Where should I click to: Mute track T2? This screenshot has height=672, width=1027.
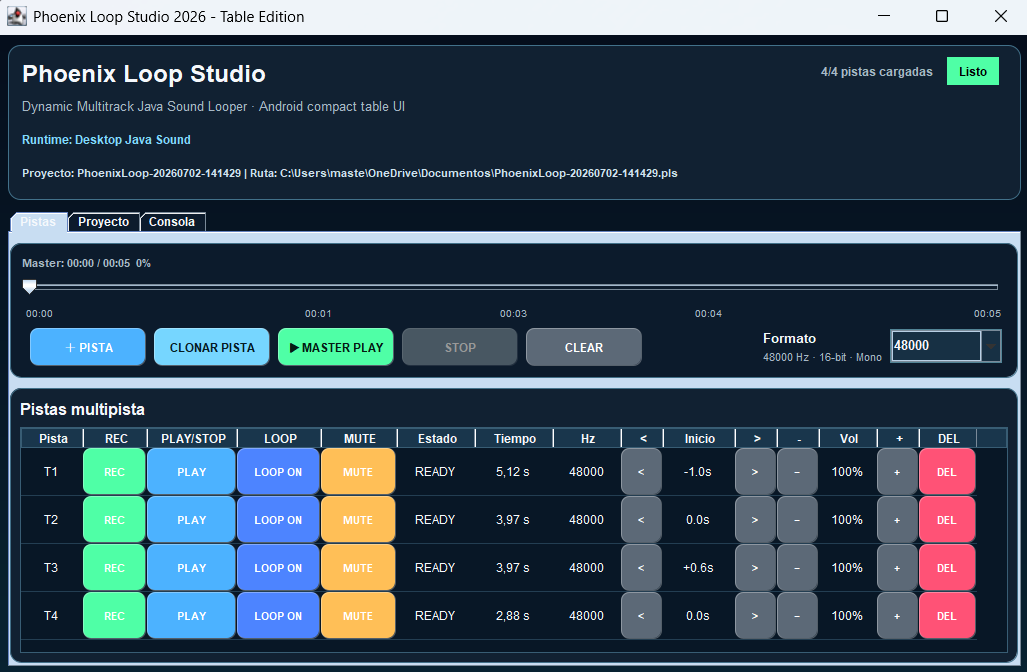click(x=358, y=520)
